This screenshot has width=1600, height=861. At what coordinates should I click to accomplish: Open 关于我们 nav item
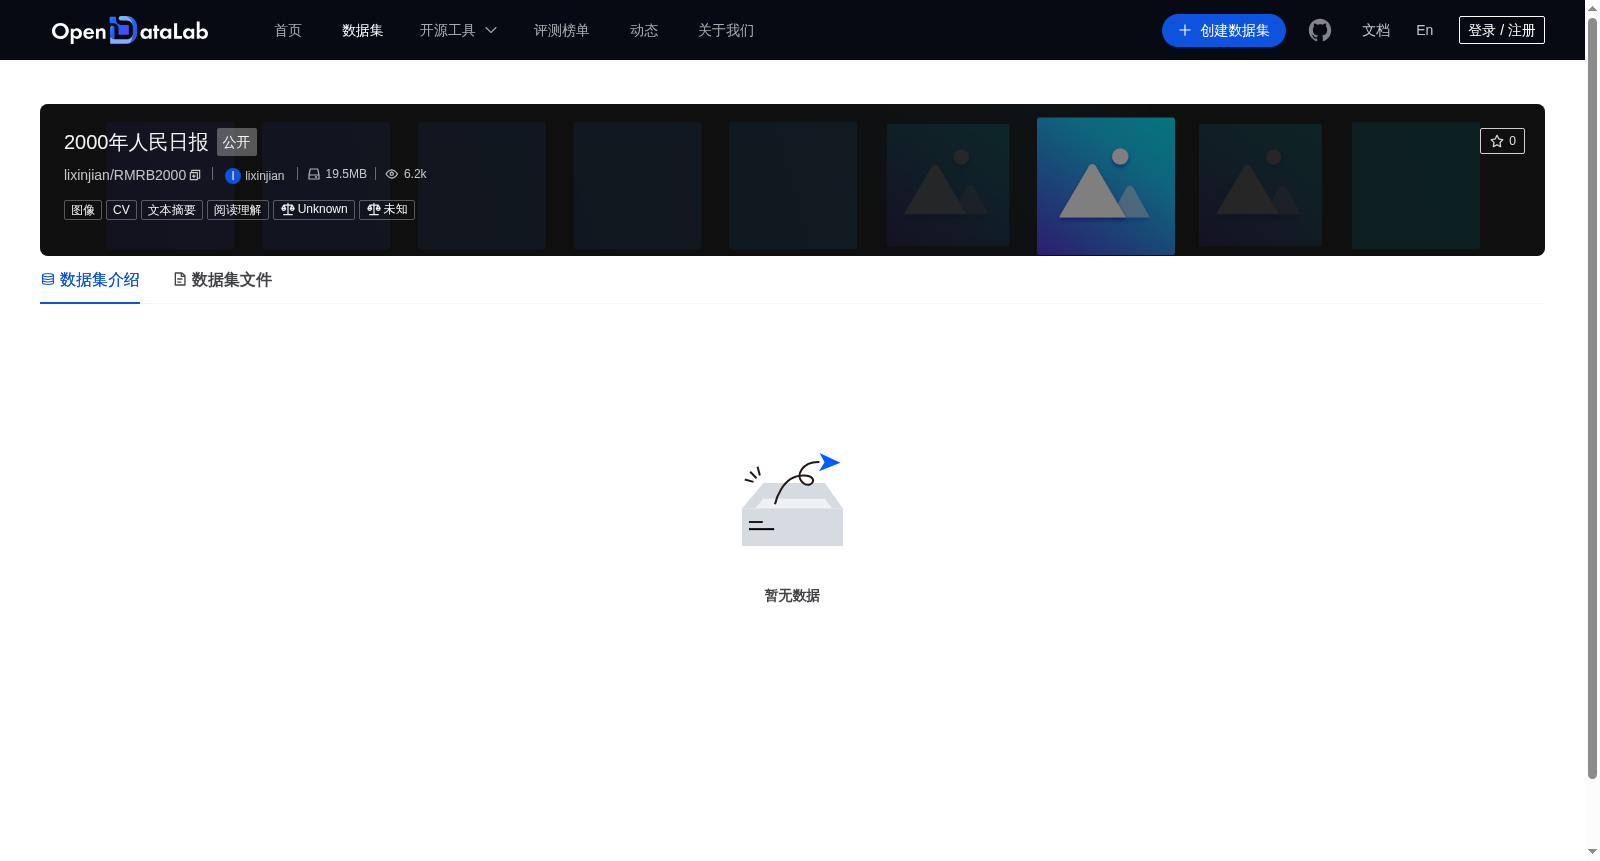726,31
